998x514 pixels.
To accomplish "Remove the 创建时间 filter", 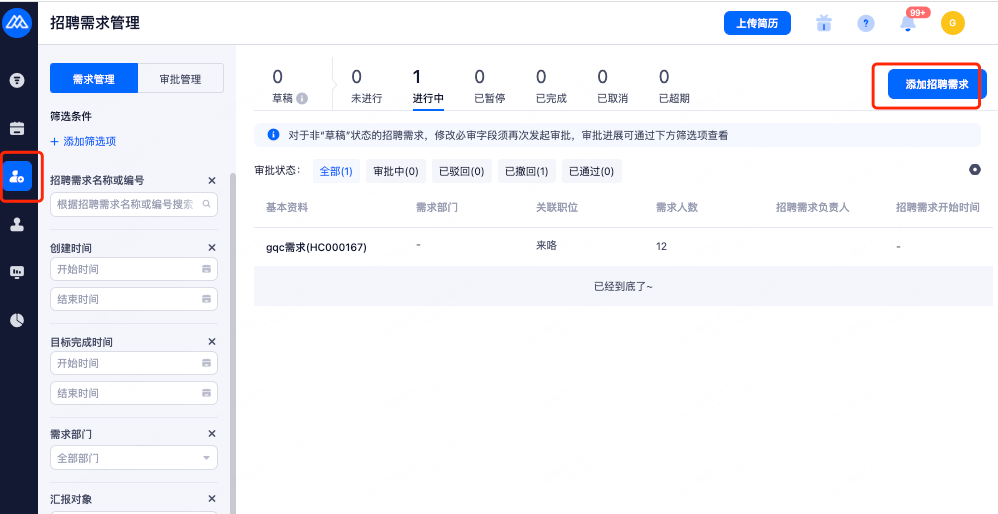I will (x=211, y=247).
